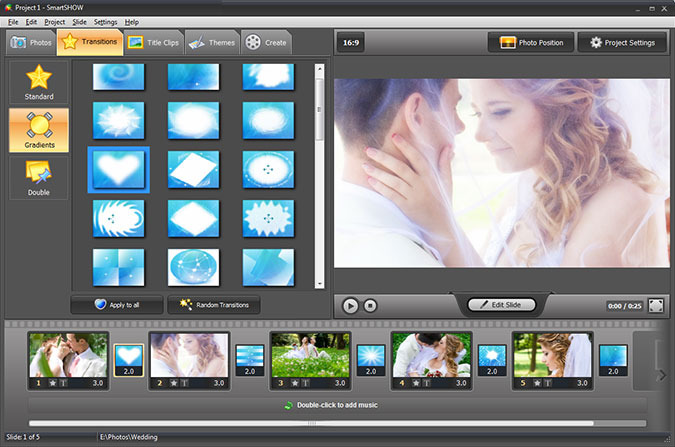The width and height of the screenshot is (675, 447).
Task: Click the play button under preview
Action: [x=350, y=306]
